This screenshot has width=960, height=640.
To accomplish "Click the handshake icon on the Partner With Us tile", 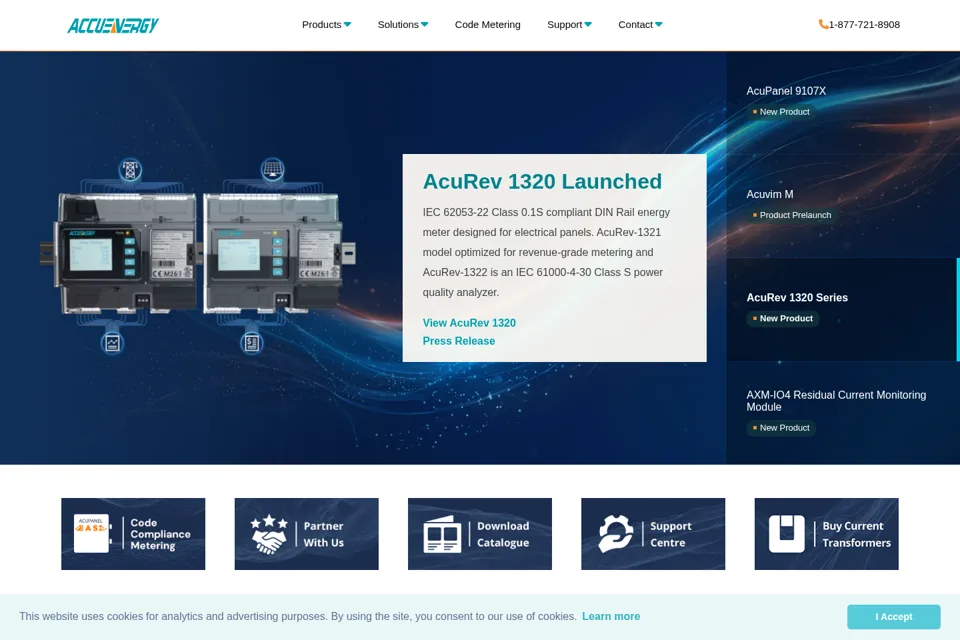I will click(x=269, y=534).
